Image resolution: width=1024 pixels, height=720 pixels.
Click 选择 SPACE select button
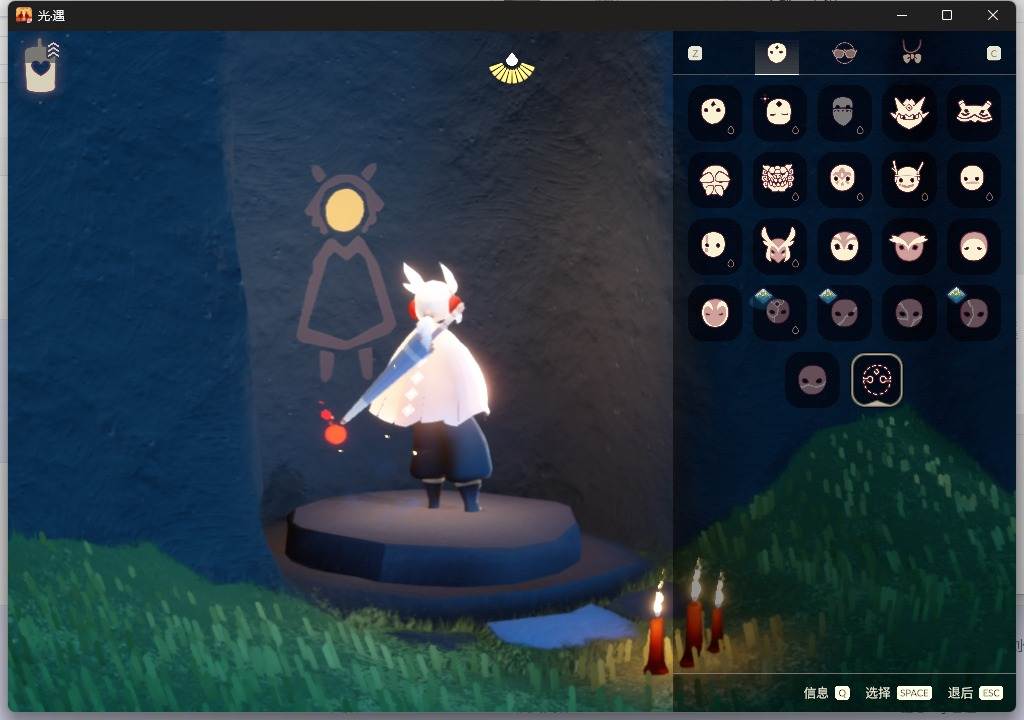pos(897,693)
